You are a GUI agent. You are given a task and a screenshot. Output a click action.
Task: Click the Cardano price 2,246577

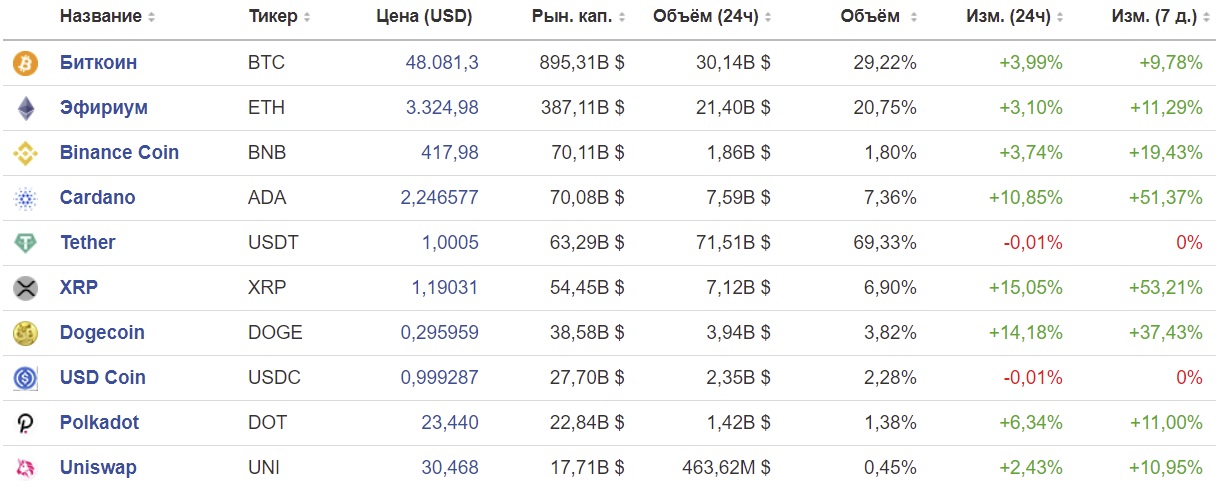(x=439, y=198)
